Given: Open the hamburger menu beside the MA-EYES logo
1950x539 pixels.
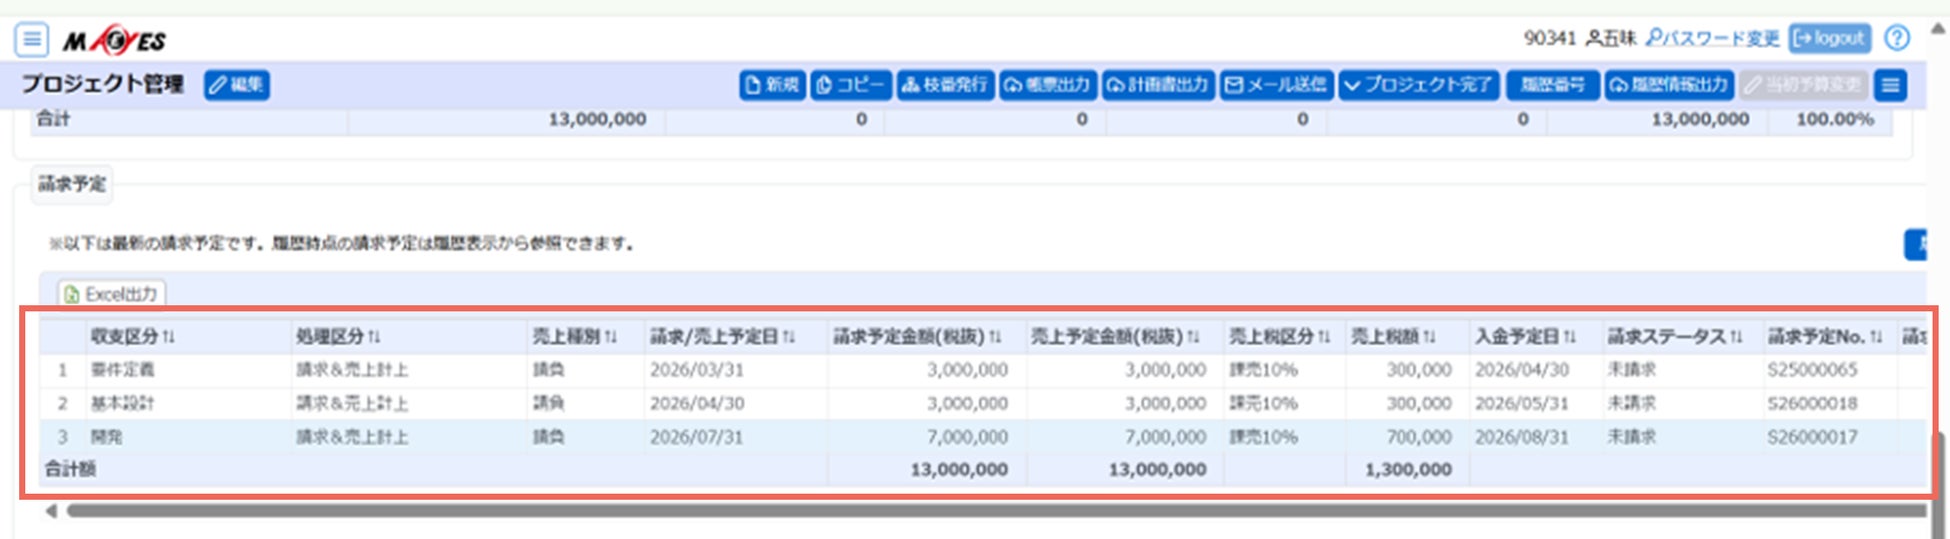Looking at the screenshot, I should 32,40.
